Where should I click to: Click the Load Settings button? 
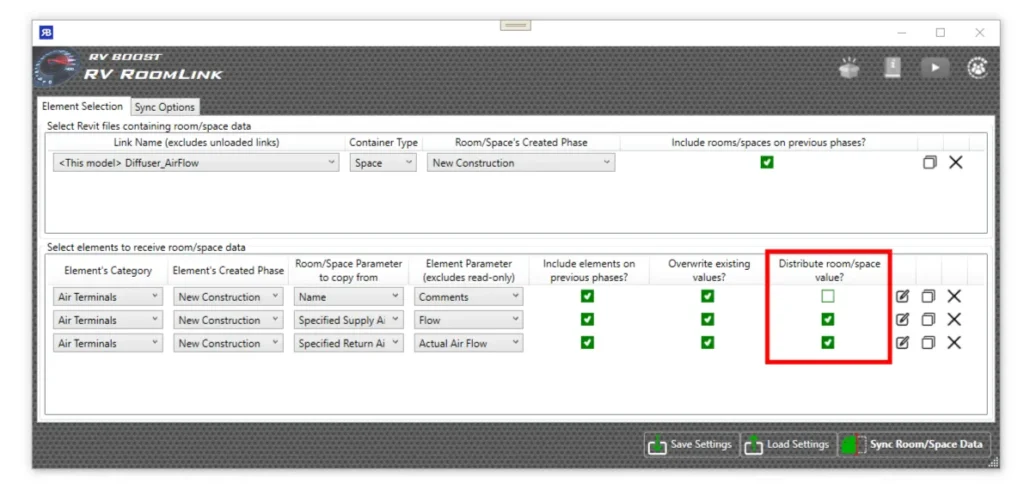pyautogui.click(x=789, y=444)
